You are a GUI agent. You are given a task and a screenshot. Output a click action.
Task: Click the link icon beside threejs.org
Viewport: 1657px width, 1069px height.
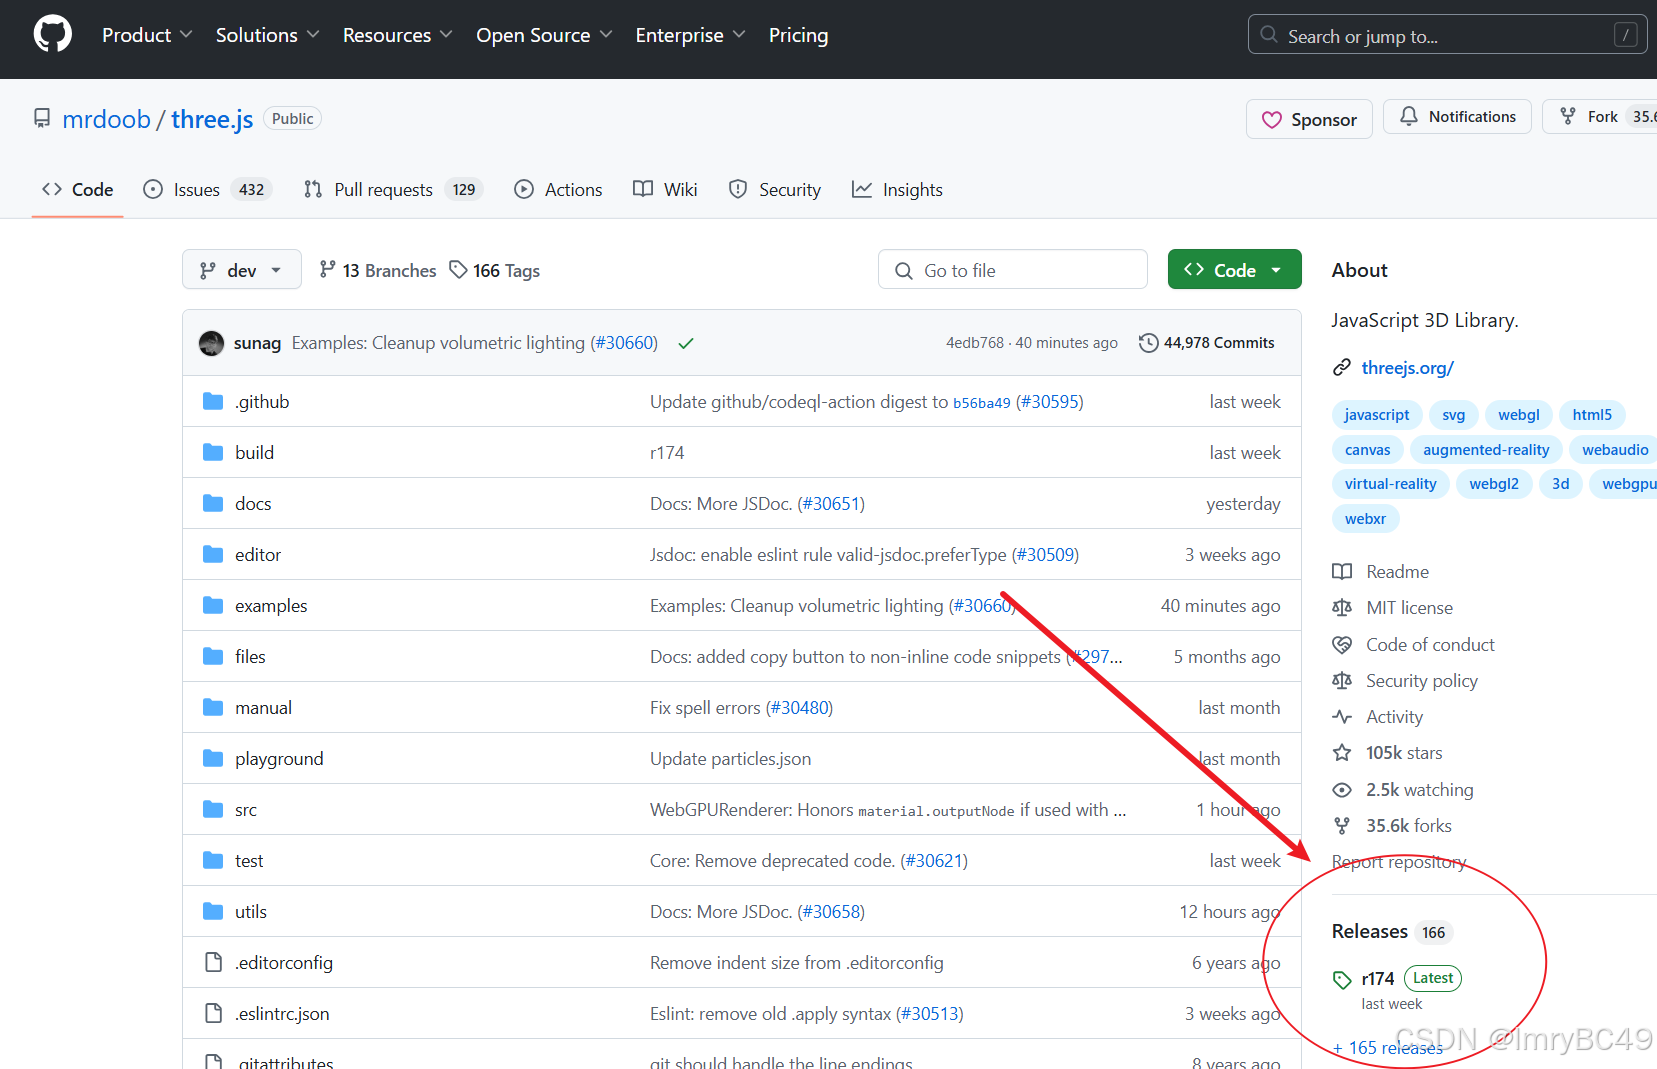(1342, 368)
